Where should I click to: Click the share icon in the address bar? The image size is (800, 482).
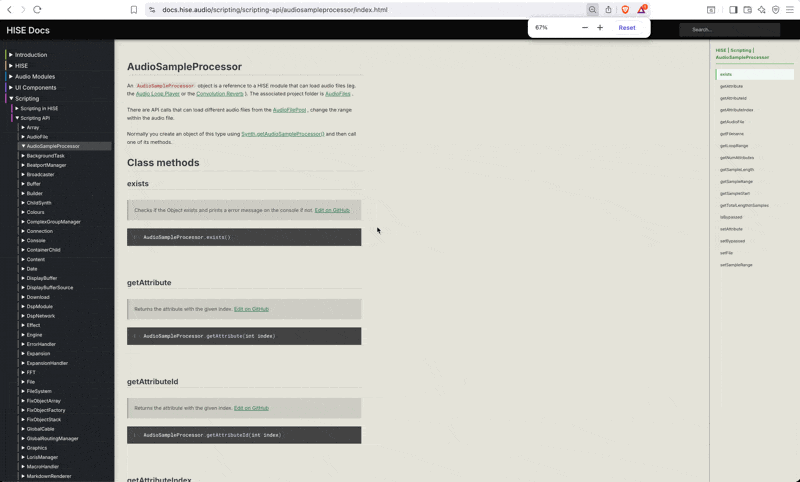[608, 10]
